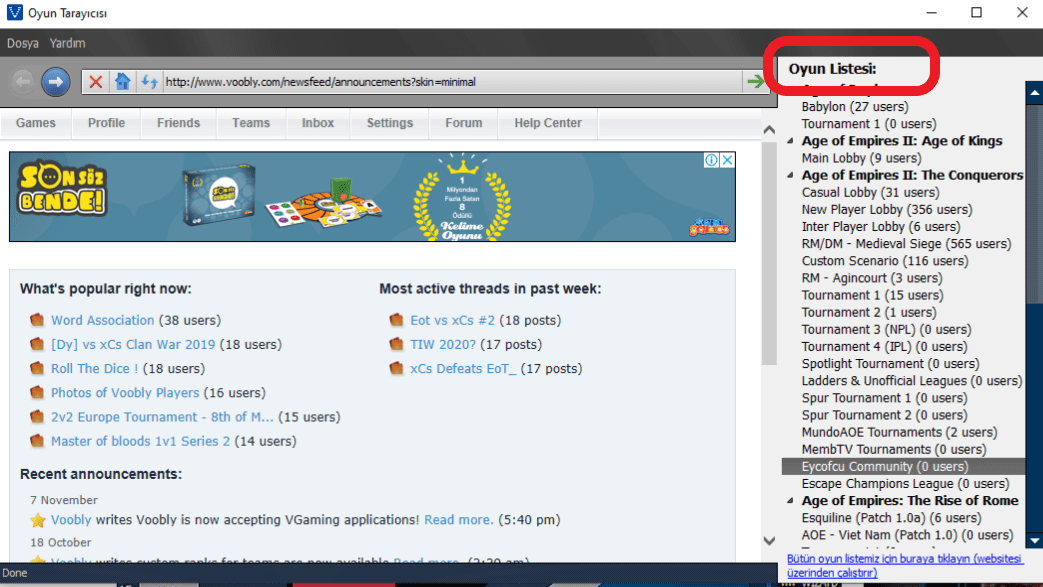Select Ladders & Unofficial Leagues lobby
The image size is (1043, 587).
tap(911, 381)
